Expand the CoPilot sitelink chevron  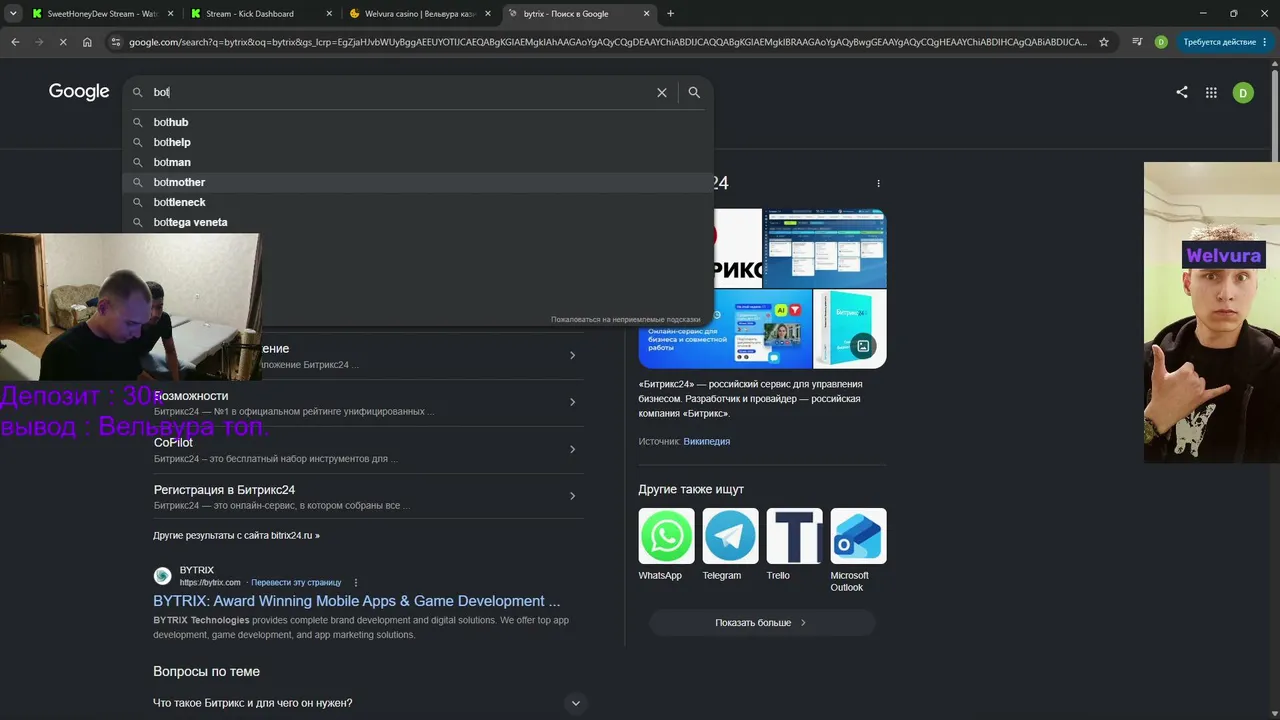[572, 449]
